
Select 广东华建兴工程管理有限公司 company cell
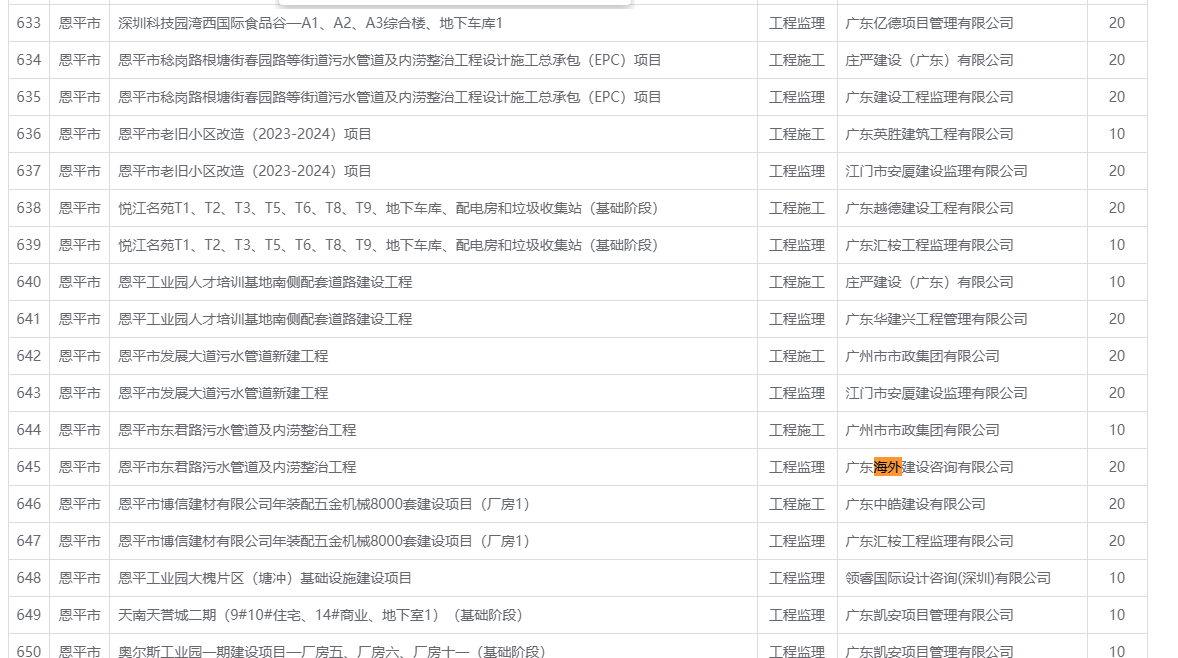pyautogui.click(x=936, y=319)
